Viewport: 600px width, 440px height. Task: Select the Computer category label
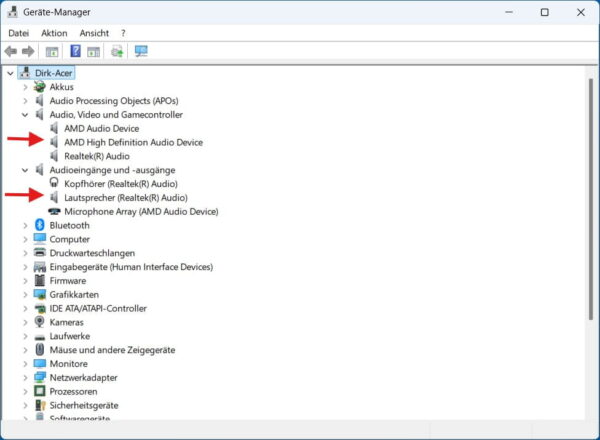pos(70,240)
